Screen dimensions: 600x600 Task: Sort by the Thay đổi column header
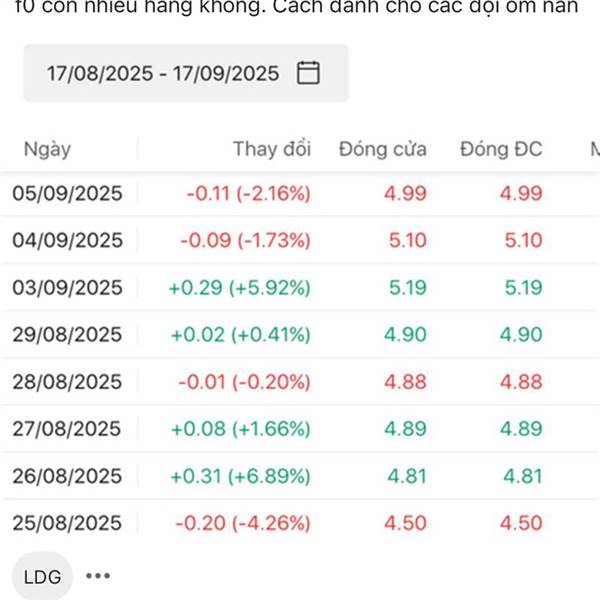coord(272,149)
